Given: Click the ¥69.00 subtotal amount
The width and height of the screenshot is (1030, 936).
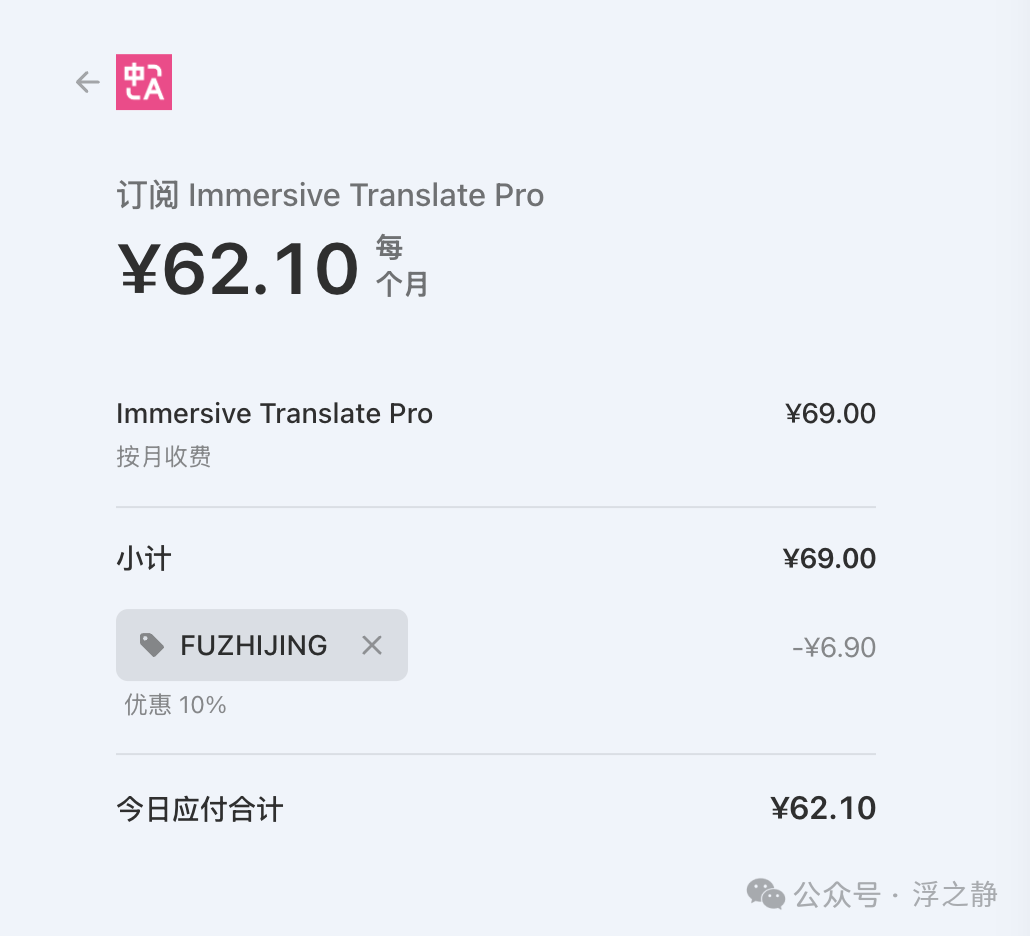Looking at the screenshot, I should coord(829,558).
